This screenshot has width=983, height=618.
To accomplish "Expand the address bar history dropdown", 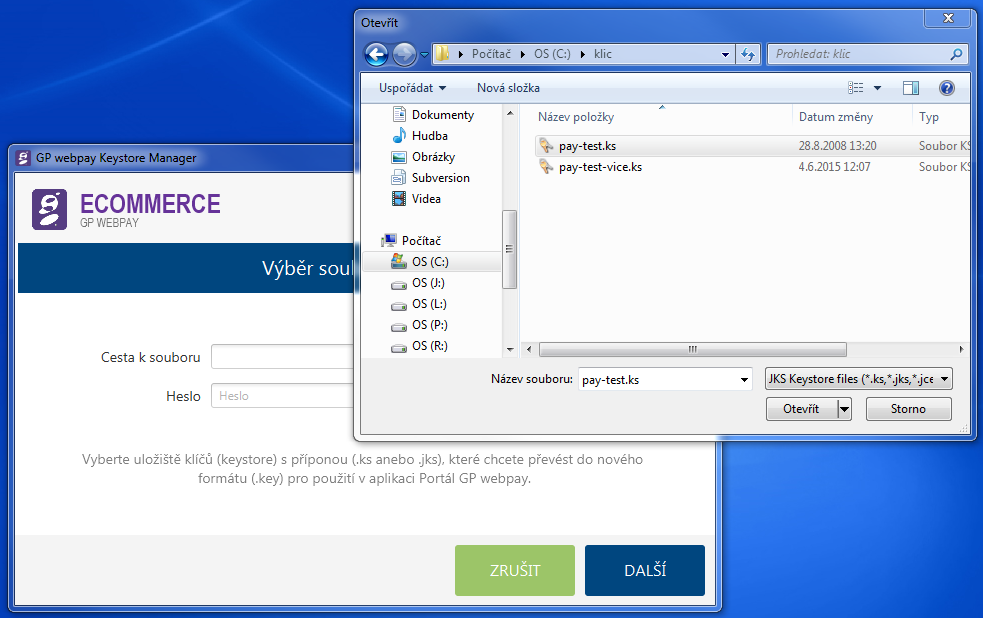I will 725,55.
